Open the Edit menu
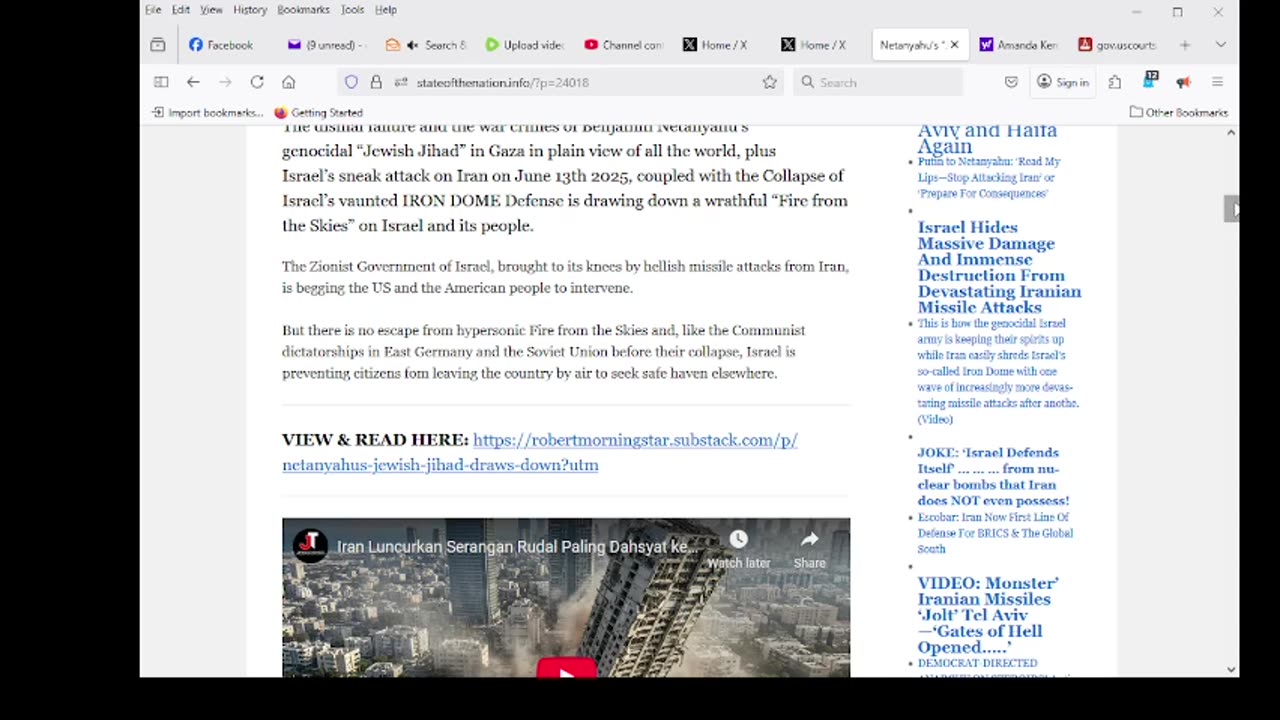The height and width of the screenshot is (720, 1280). [x=181, y=10]
